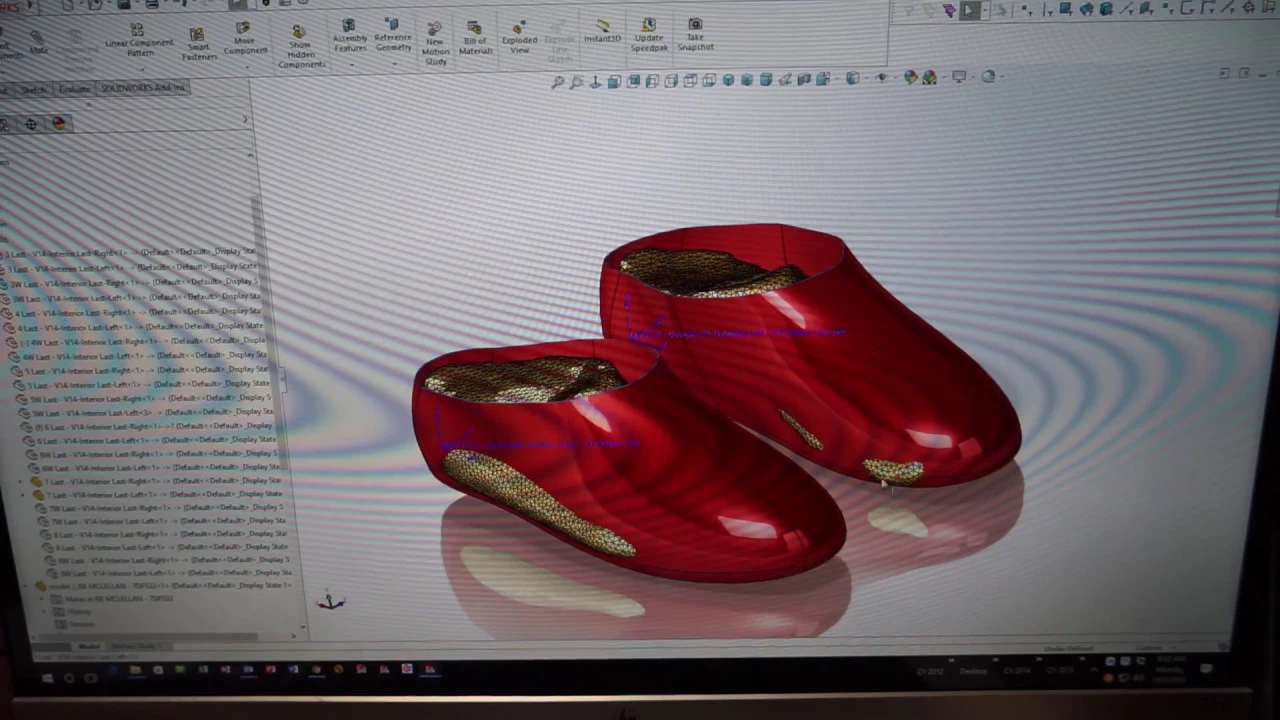Select Zoom to Area magnifier icon
Screen dimensions: 1280x720
[x=576, y=82]
